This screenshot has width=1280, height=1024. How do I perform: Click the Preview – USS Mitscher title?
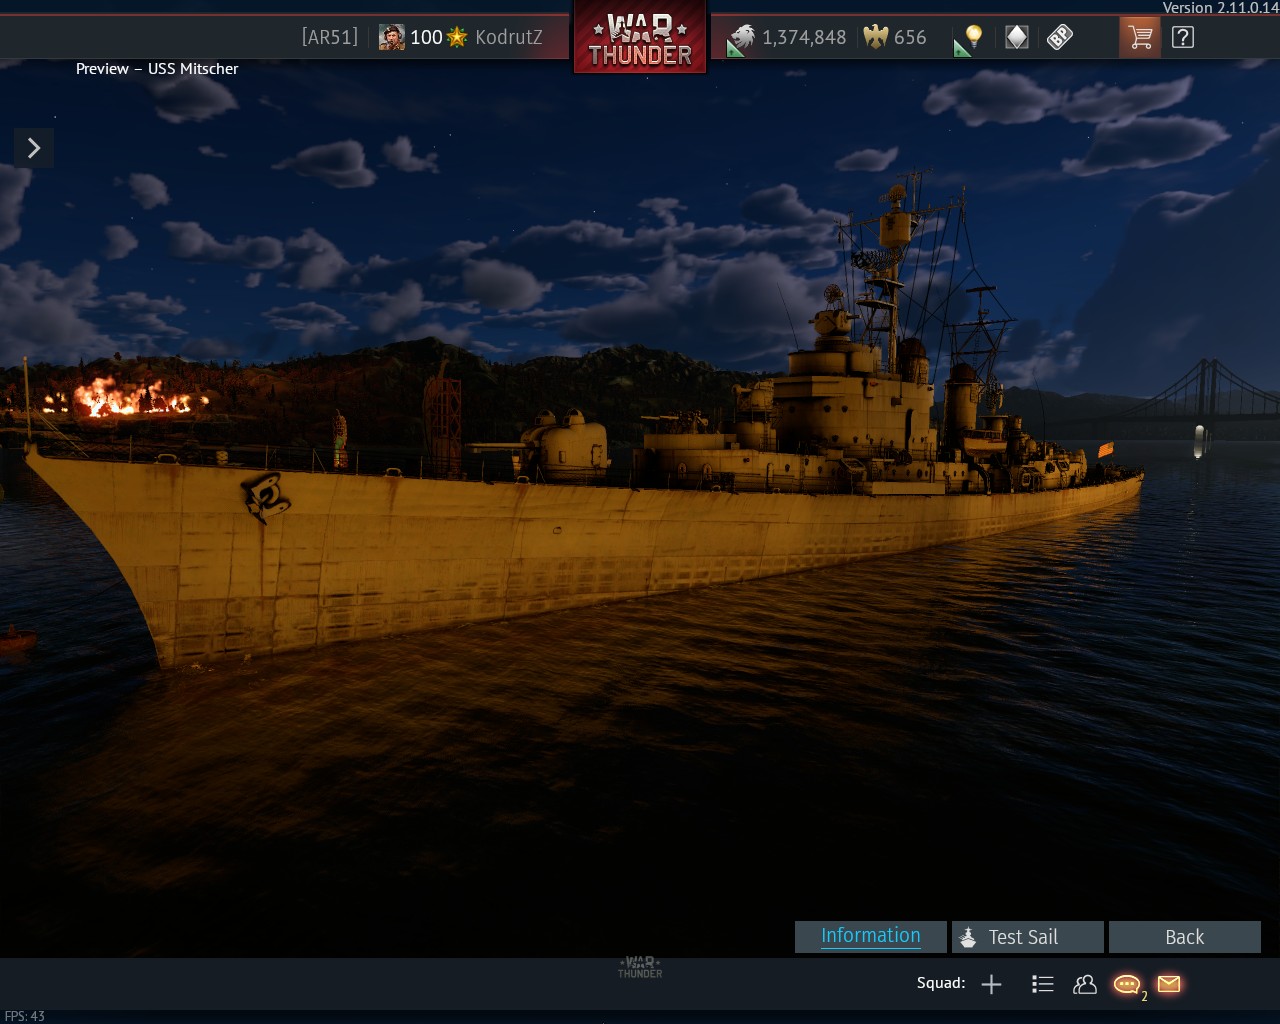coord(157,69)
